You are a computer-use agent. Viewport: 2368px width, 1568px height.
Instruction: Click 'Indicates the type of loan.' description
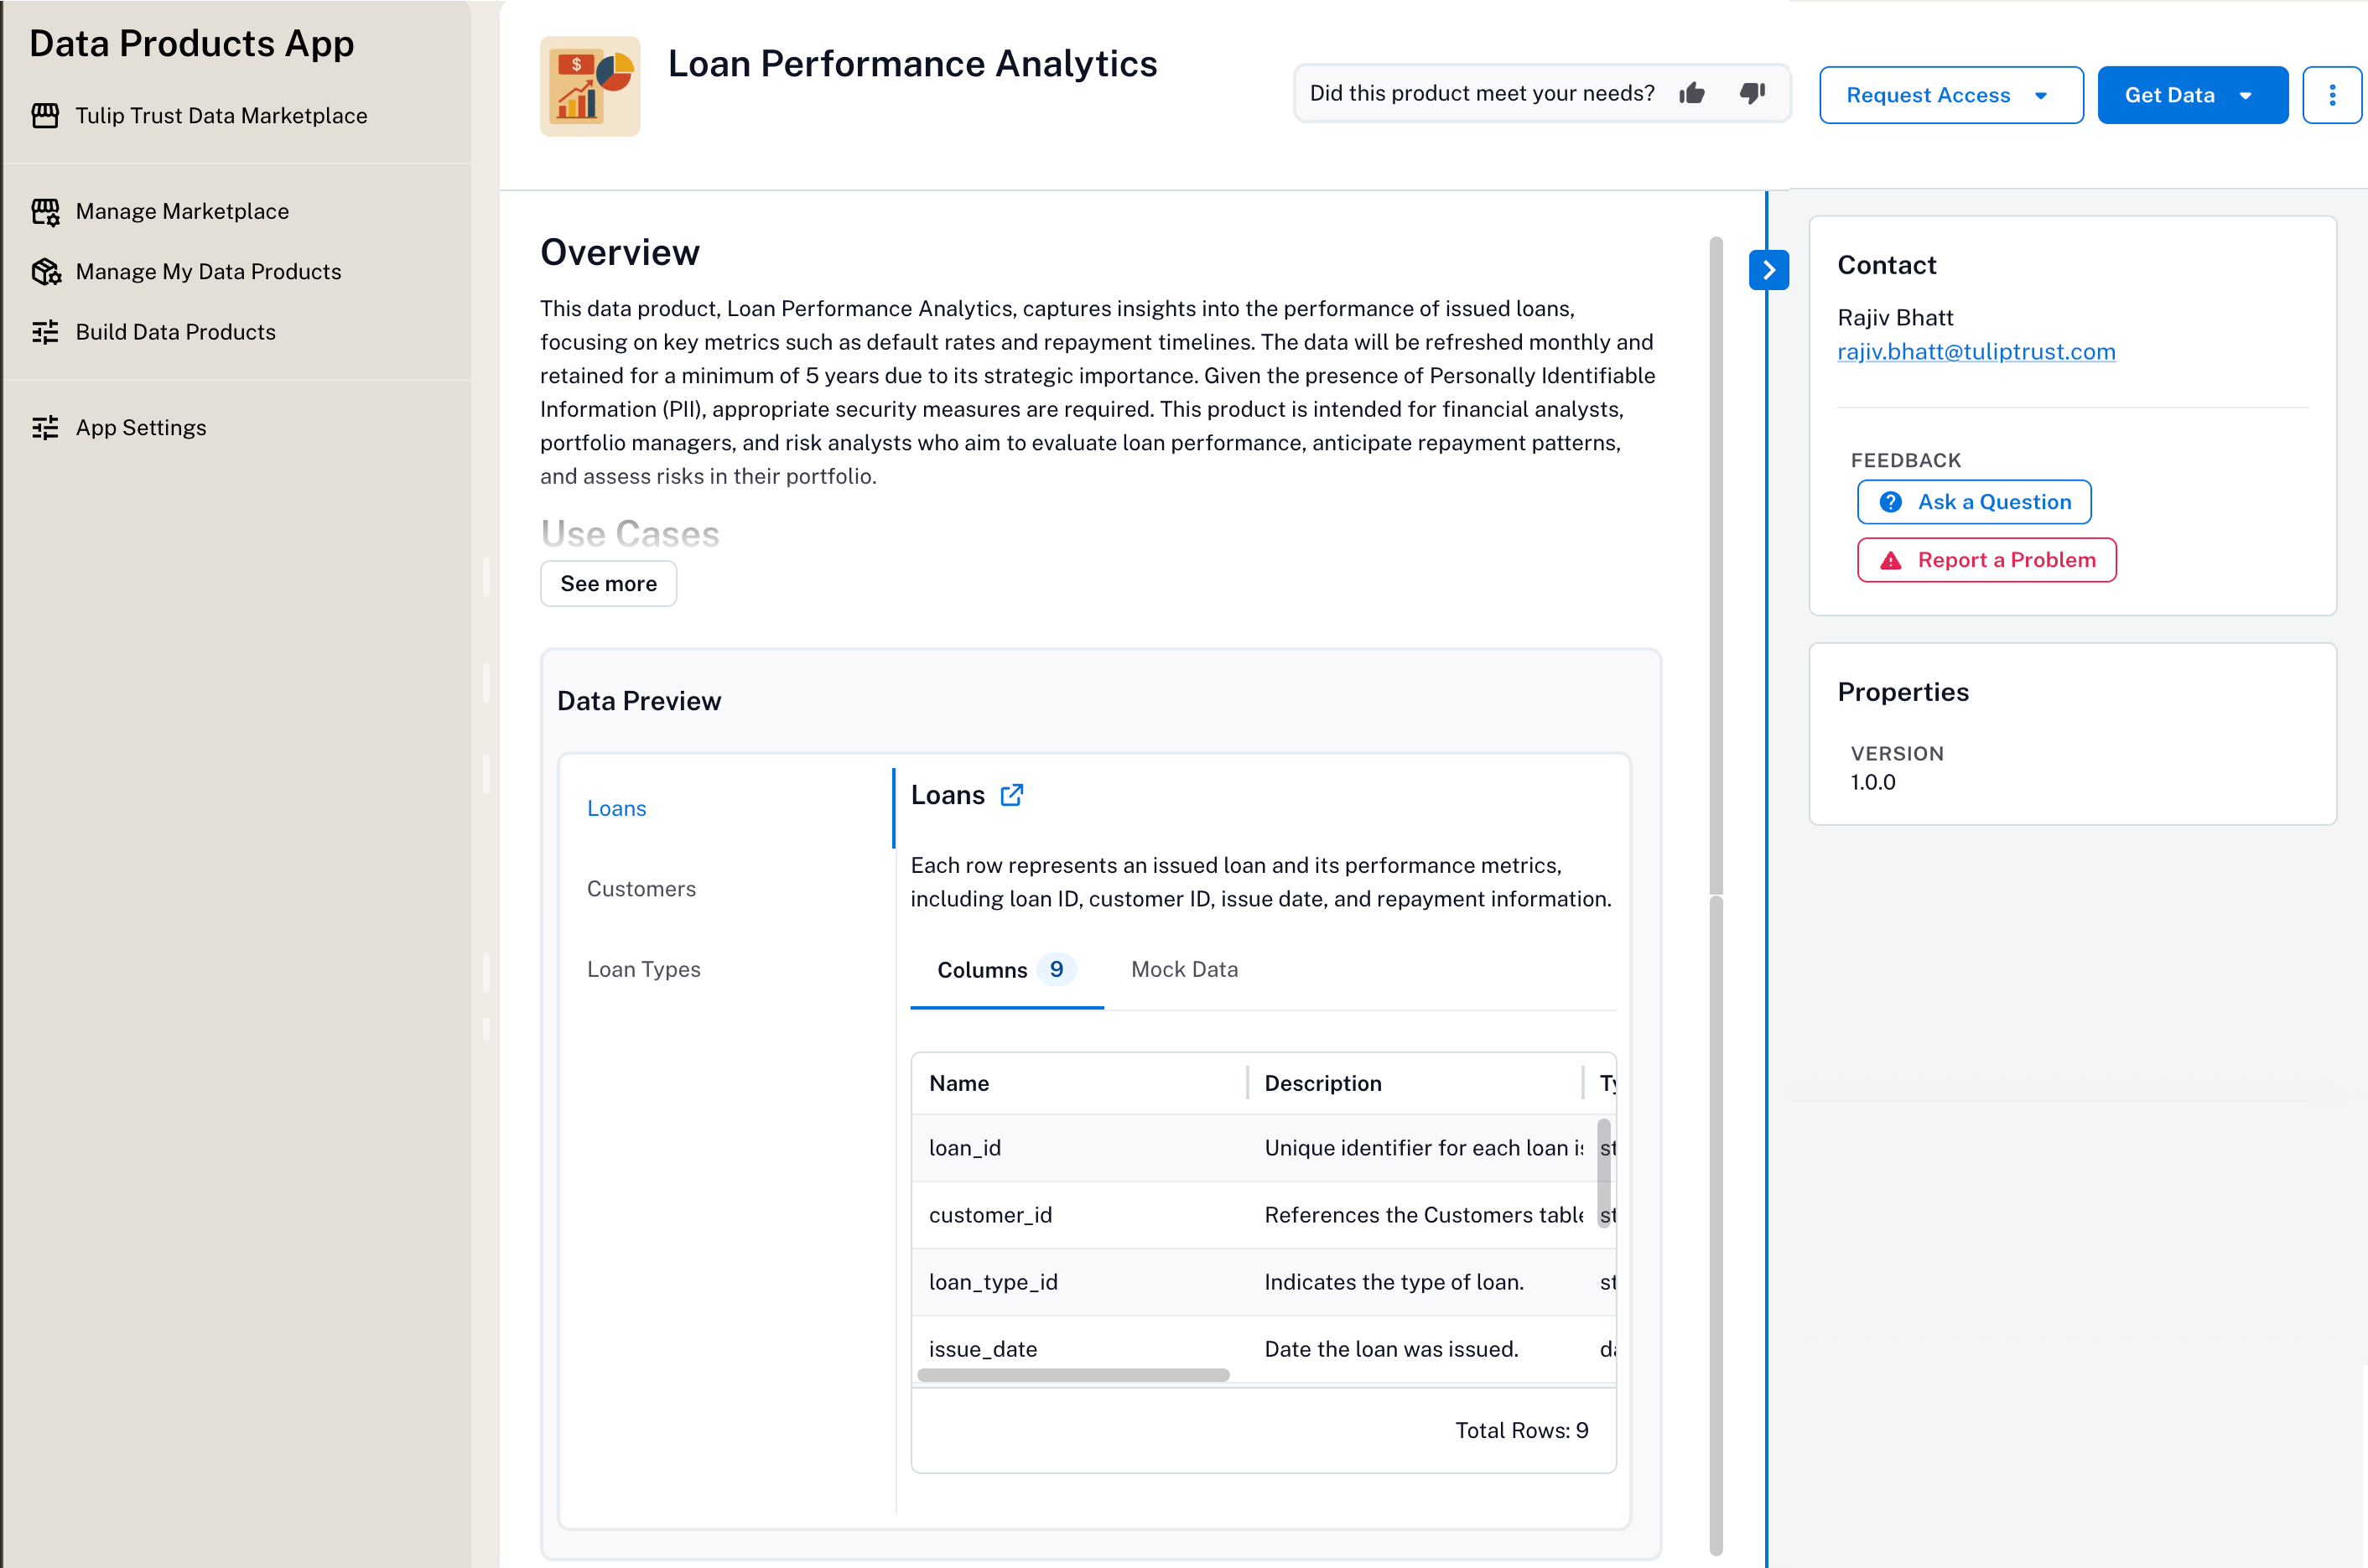(x=1393, y=1283)
